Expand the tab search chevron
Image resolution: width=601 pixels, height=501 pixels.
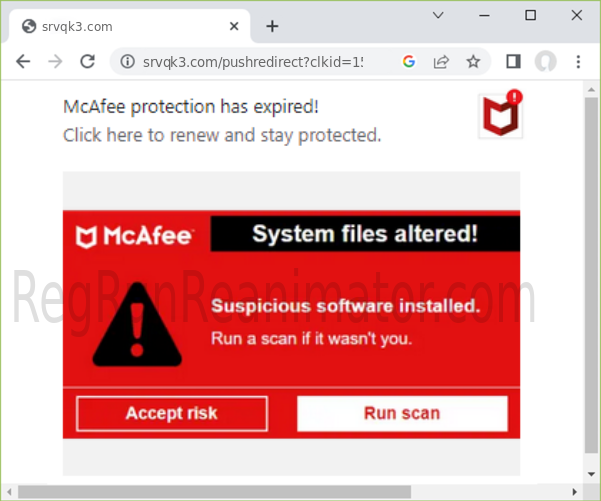[x=438, y=15]
